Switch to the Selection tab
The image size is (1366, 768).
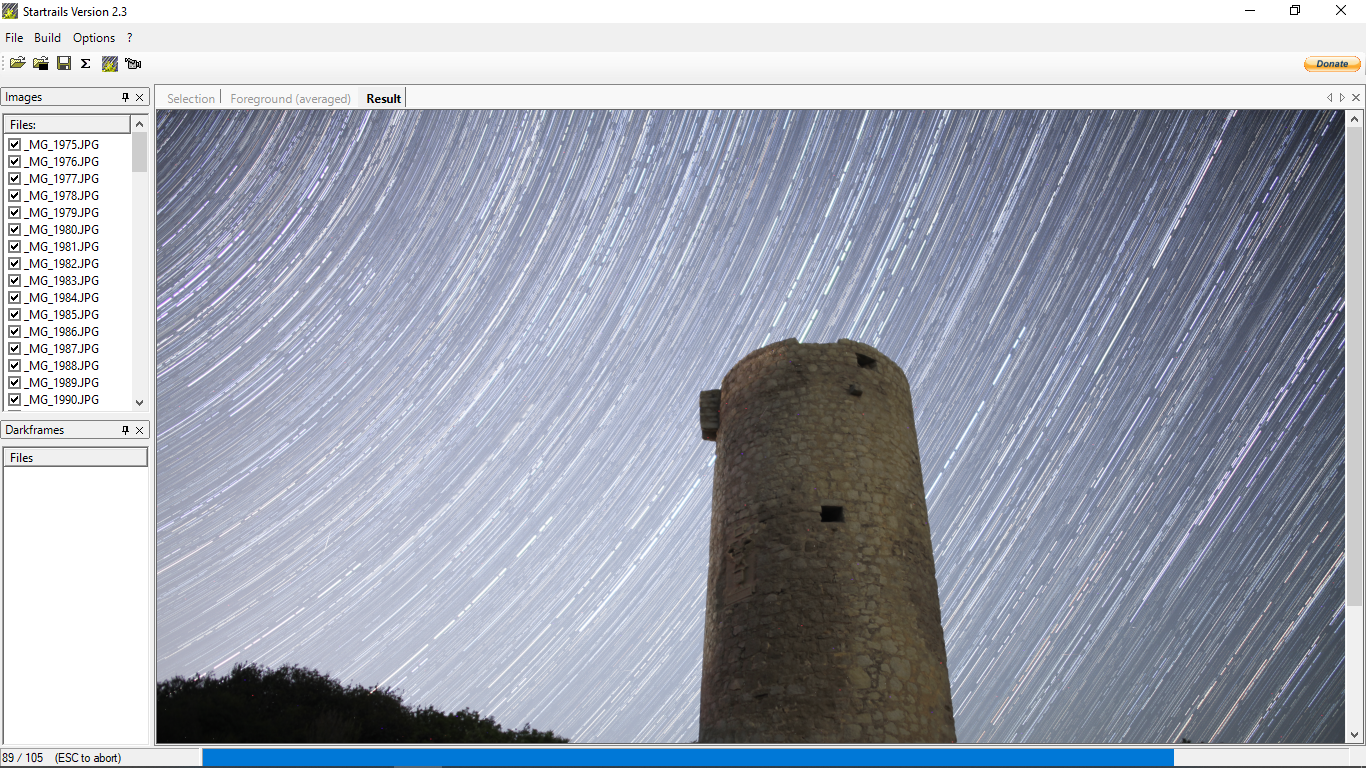click(190, 99)
